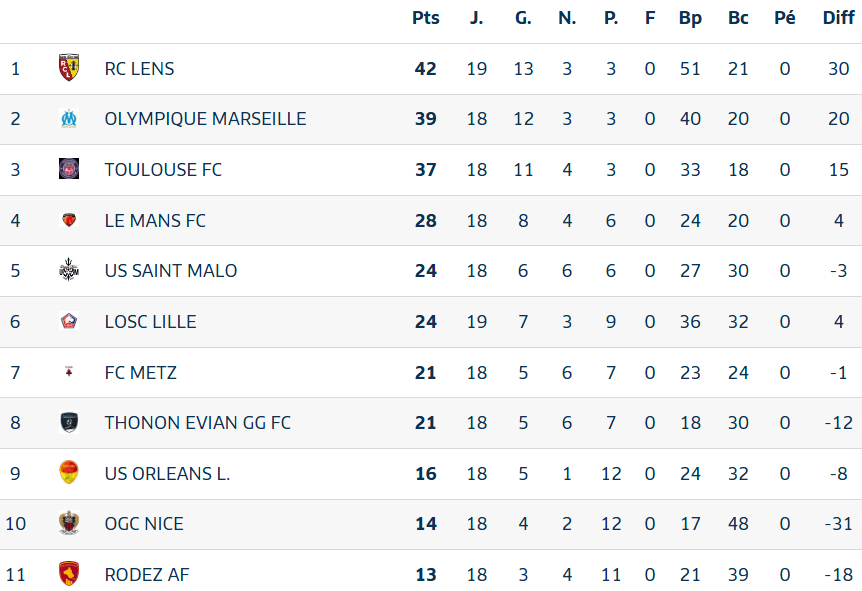
Task: Open the LOSC LILLE team name
Action: (x=150, y=322)
